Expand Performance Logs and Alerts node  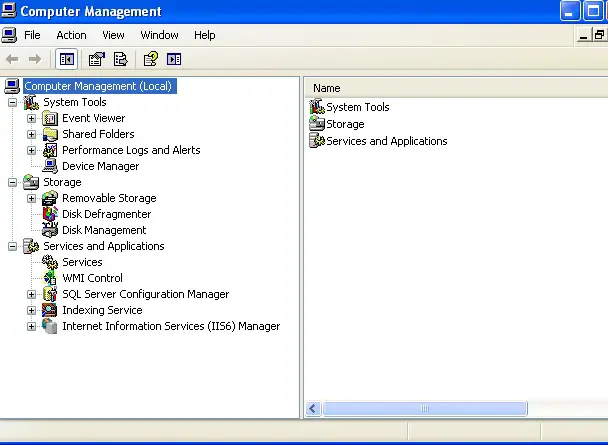pyautogui.click(x=31, y=150)
